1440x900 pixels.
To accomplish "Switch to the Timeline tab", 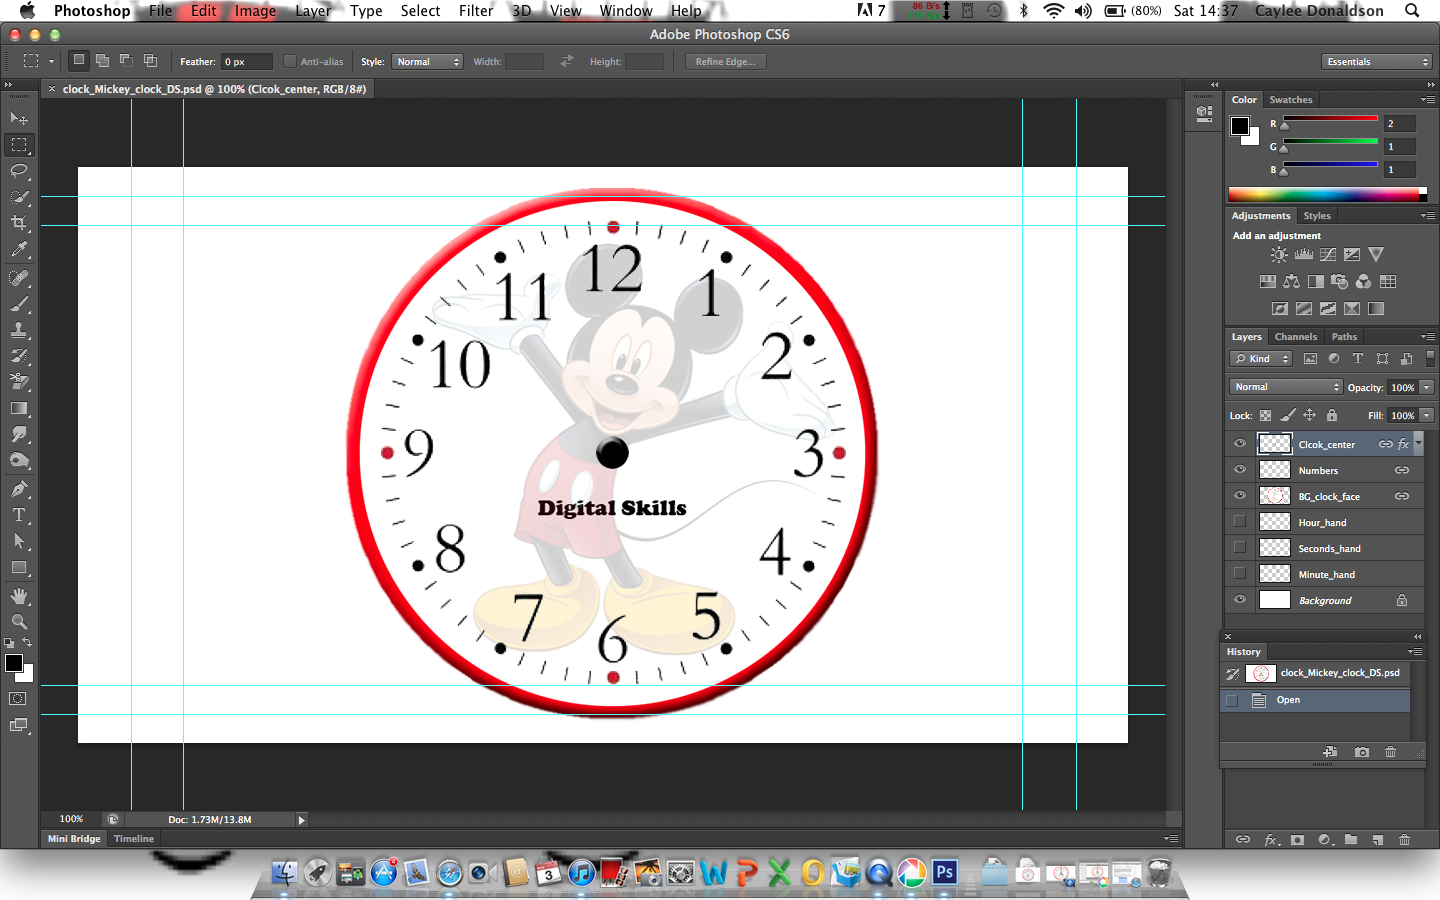I will pos(134,839).
